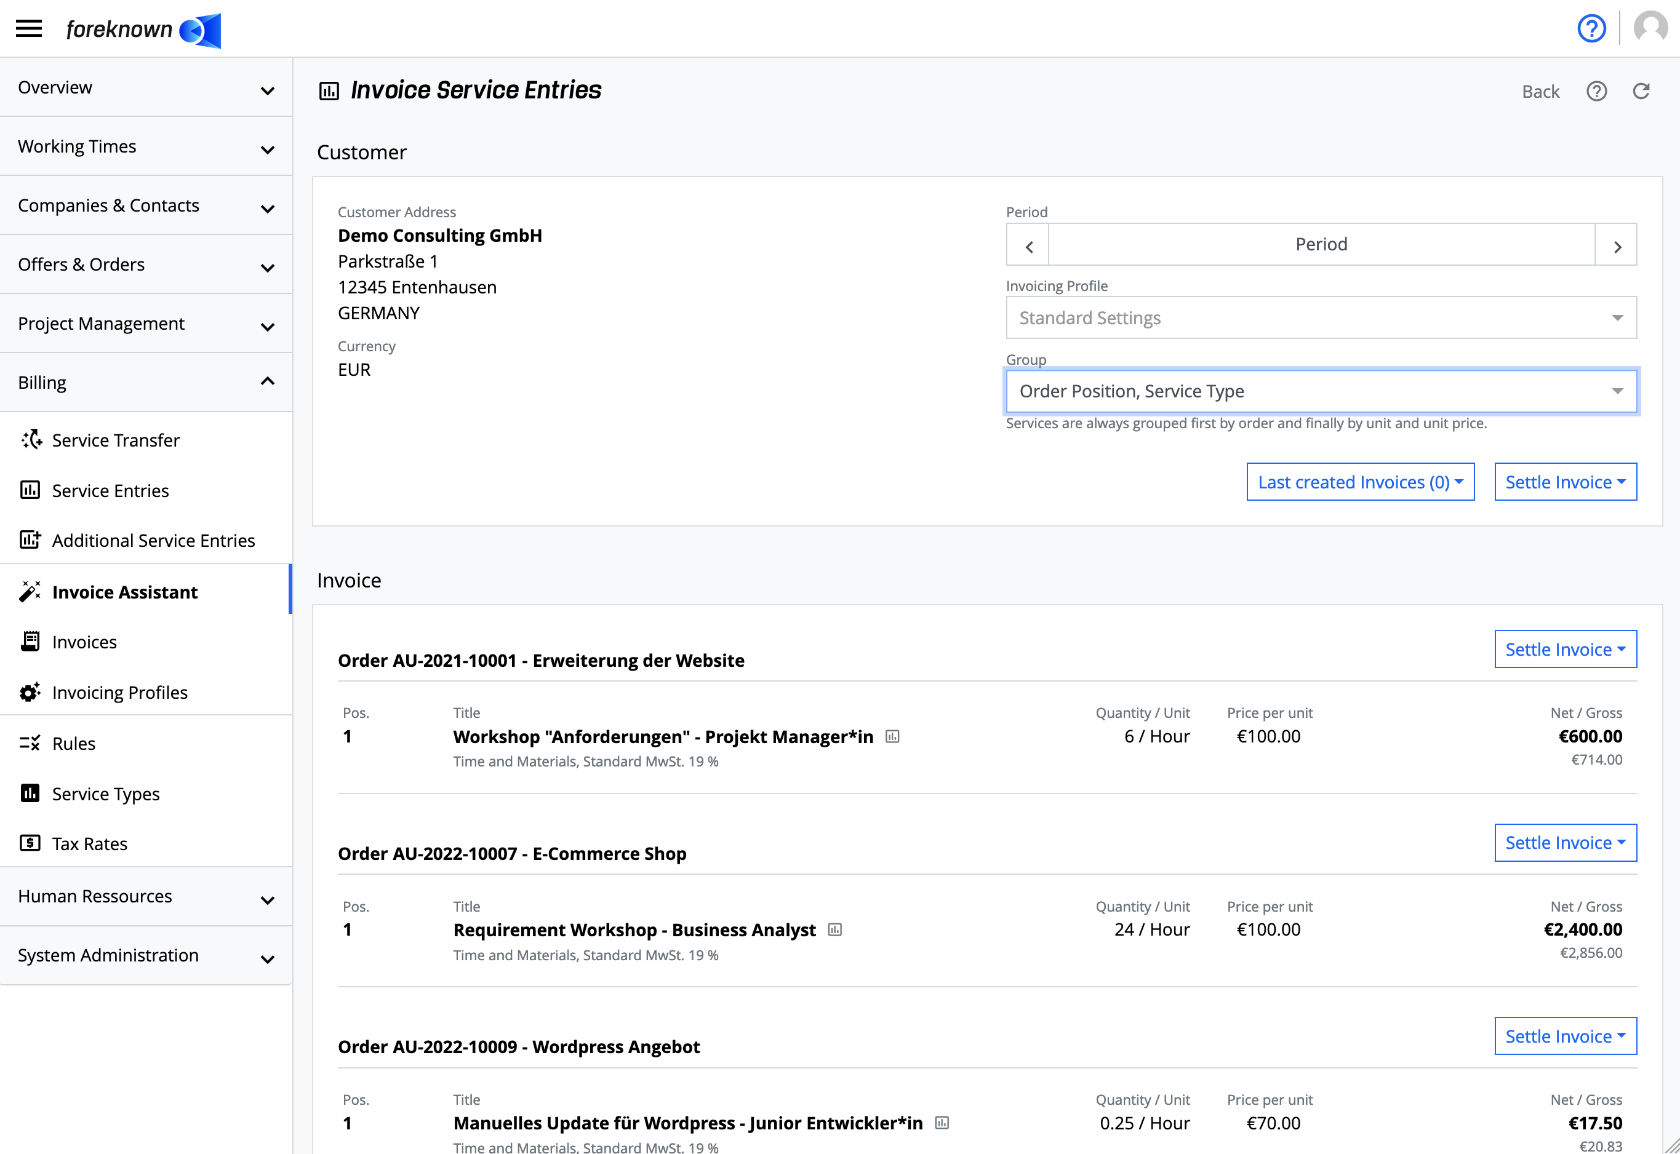The width and height of the screenshot is (1680, 1154).
Task: Open the user profile avatar
Action: pos(1650,28)
